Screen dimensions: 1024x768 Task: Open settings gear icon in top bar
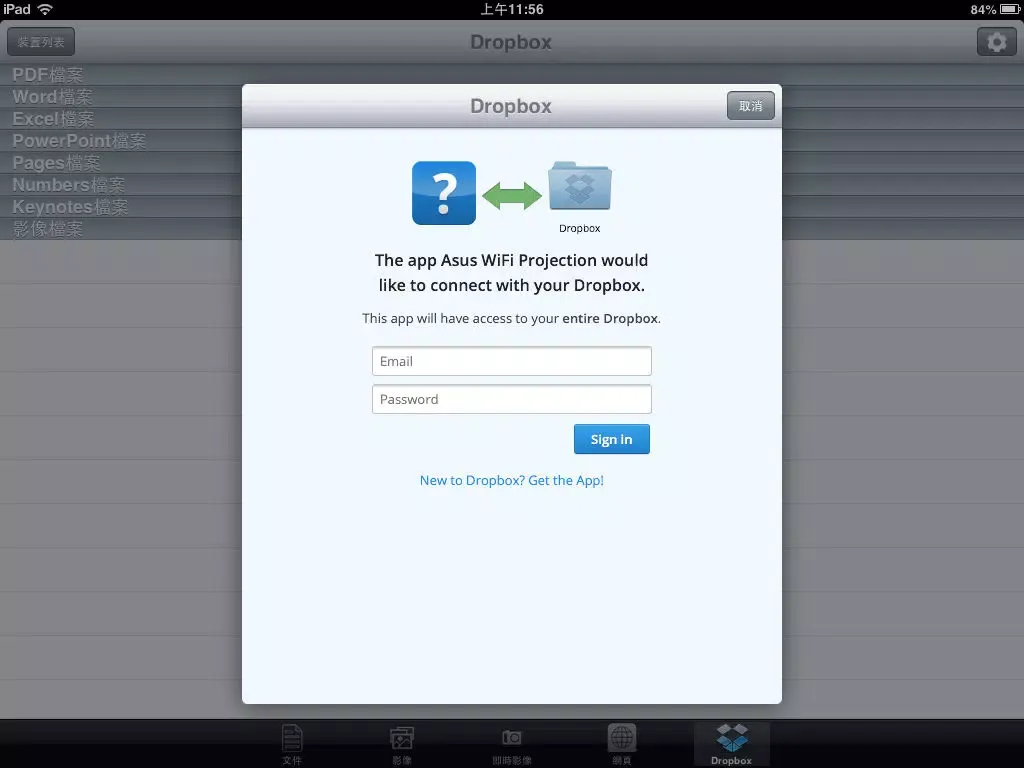click(996, 42)
